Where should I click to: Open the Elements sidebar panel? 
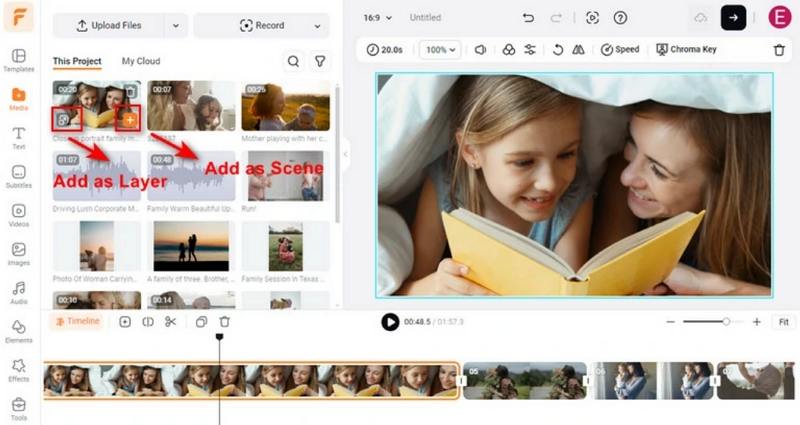pyautogui.click(x=18, y=332)
